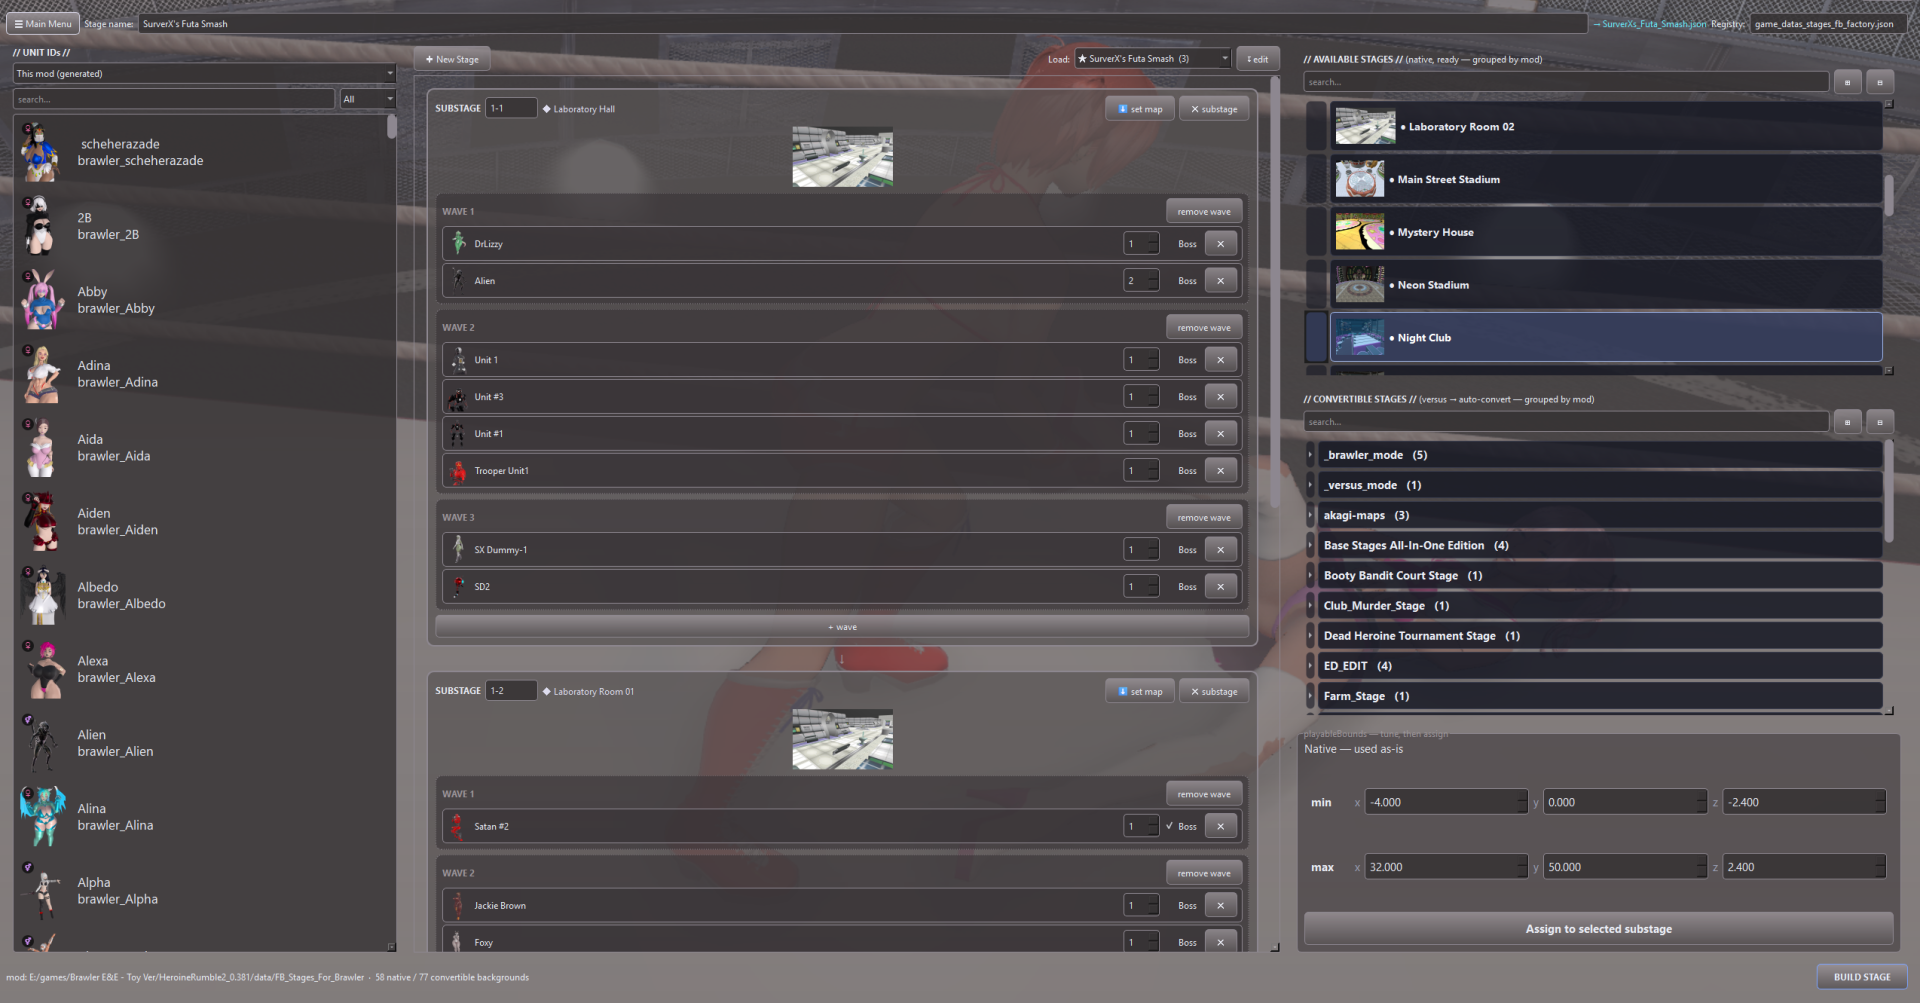This screenshot has width=1920, height=1003.
Task: Delete Unit 1 from Wave 2
Action: (x=1220, y=360)
